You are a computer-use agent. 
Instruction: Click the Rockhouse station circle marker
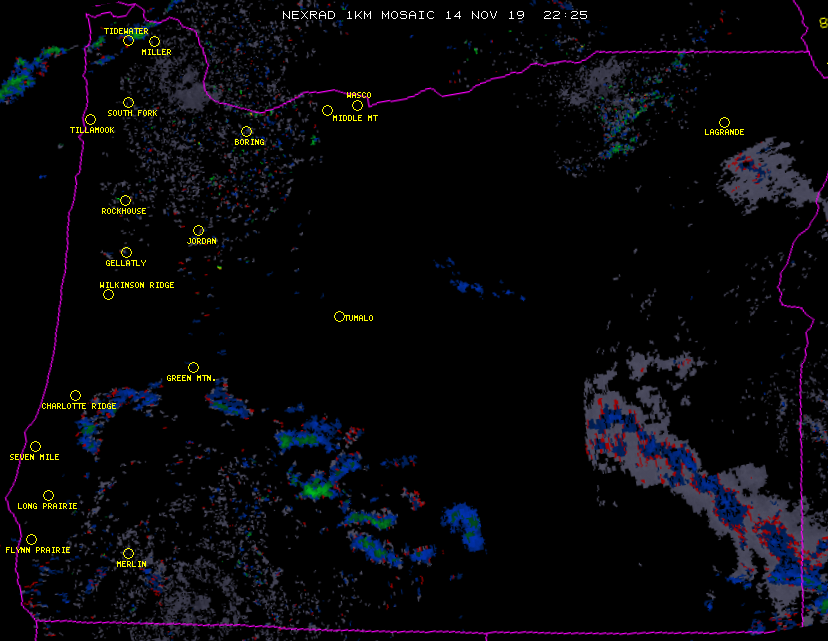(125, 200)
